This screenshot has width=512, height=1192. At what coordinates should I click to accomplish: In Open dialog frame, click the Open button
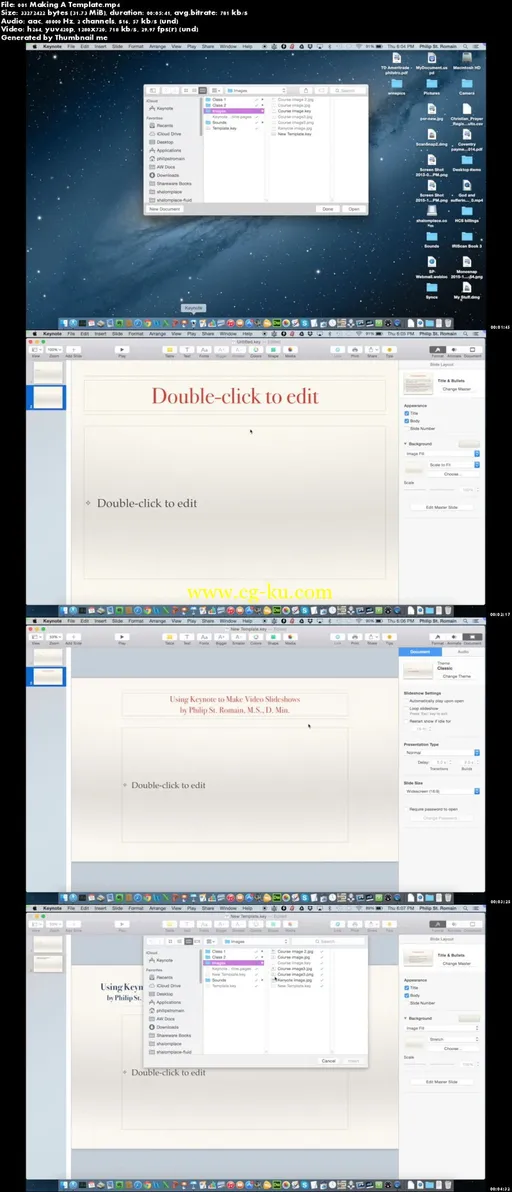353,208
